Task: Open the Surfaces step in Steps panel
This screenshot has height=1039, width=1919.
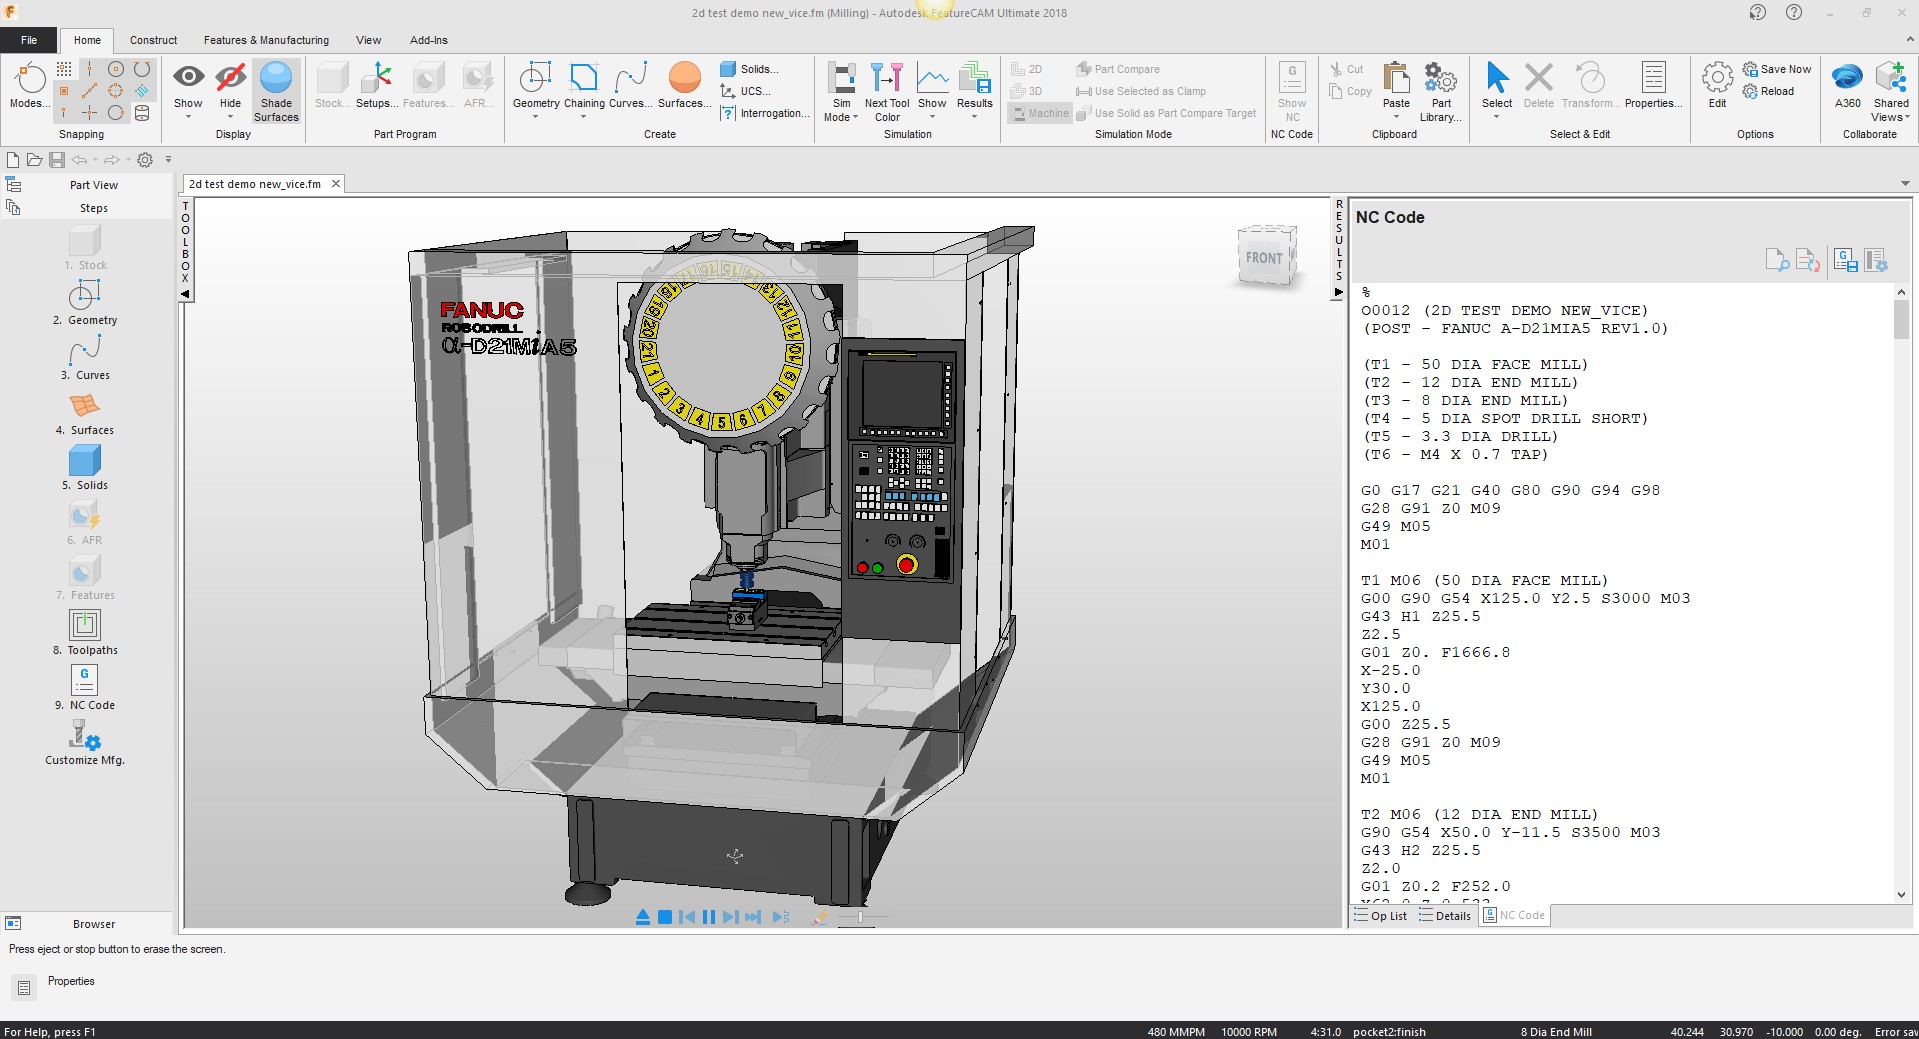Action: (85, 413)
